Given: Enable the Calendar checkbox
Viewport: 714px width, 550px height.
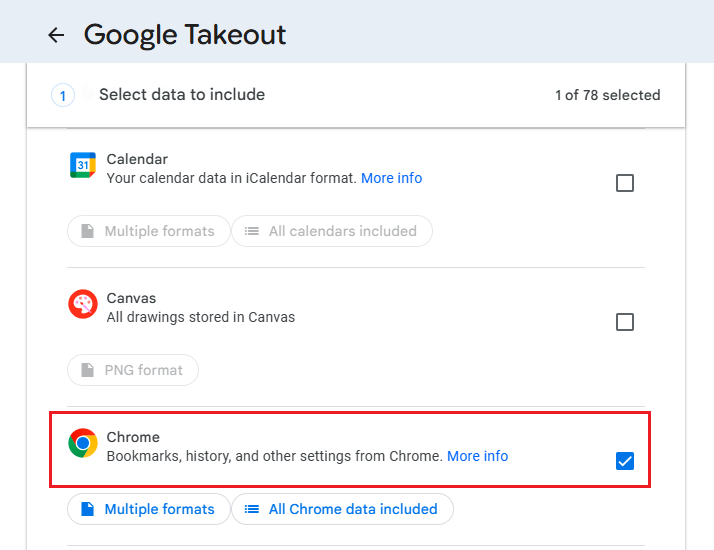Looking at the screenshot, I should click(625, 183).
